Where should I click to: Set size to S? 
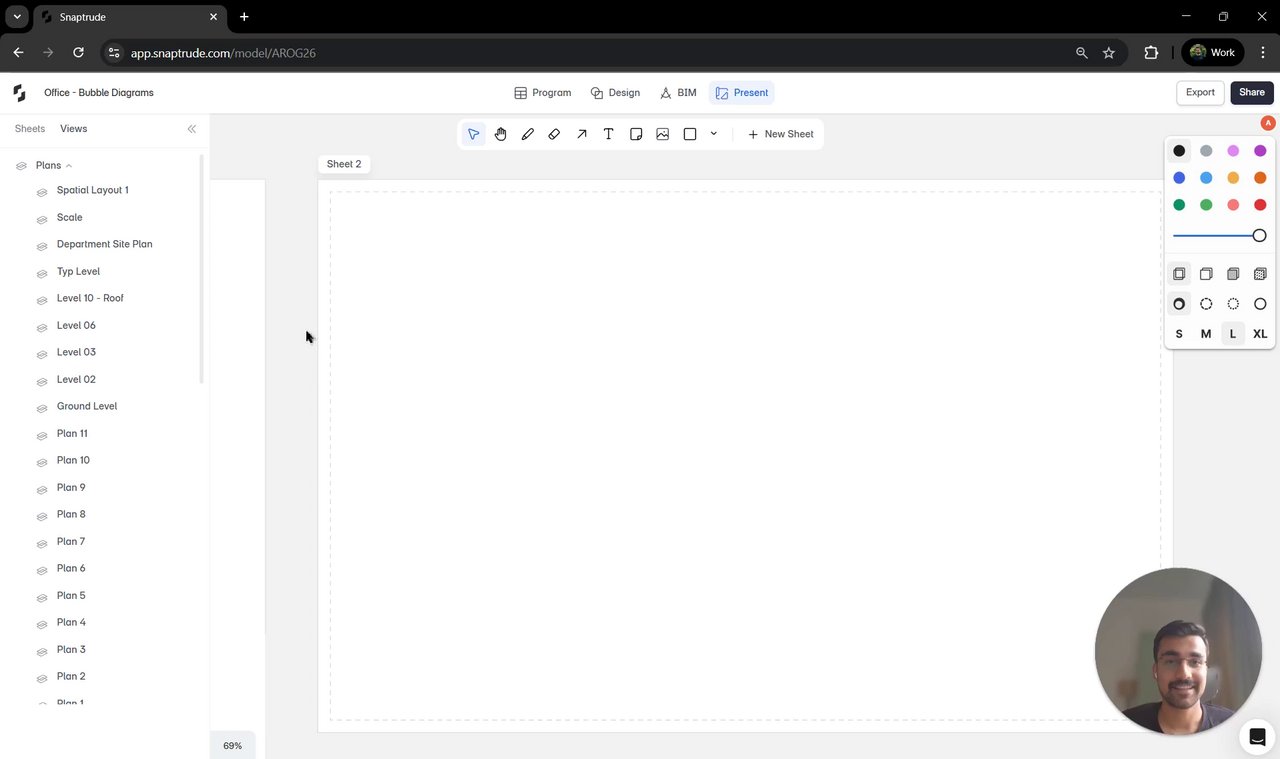pos(1179,334)
